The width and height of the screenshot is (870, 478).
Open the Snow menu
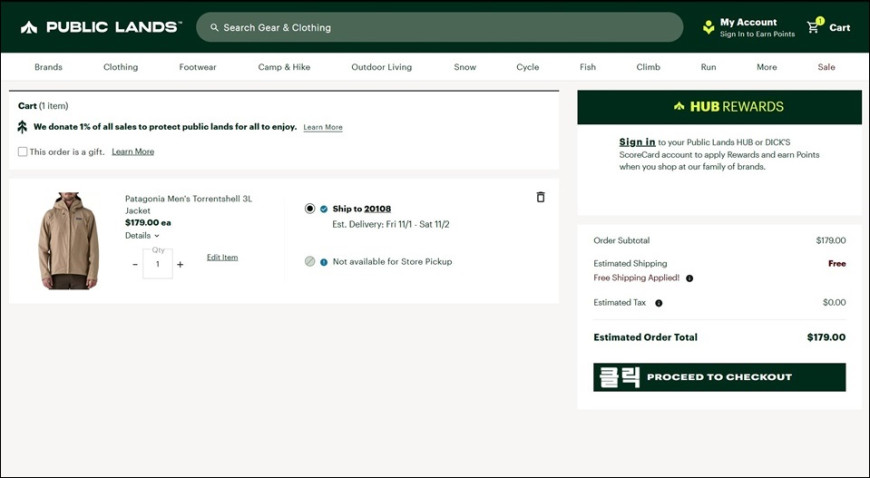(465, 67)
